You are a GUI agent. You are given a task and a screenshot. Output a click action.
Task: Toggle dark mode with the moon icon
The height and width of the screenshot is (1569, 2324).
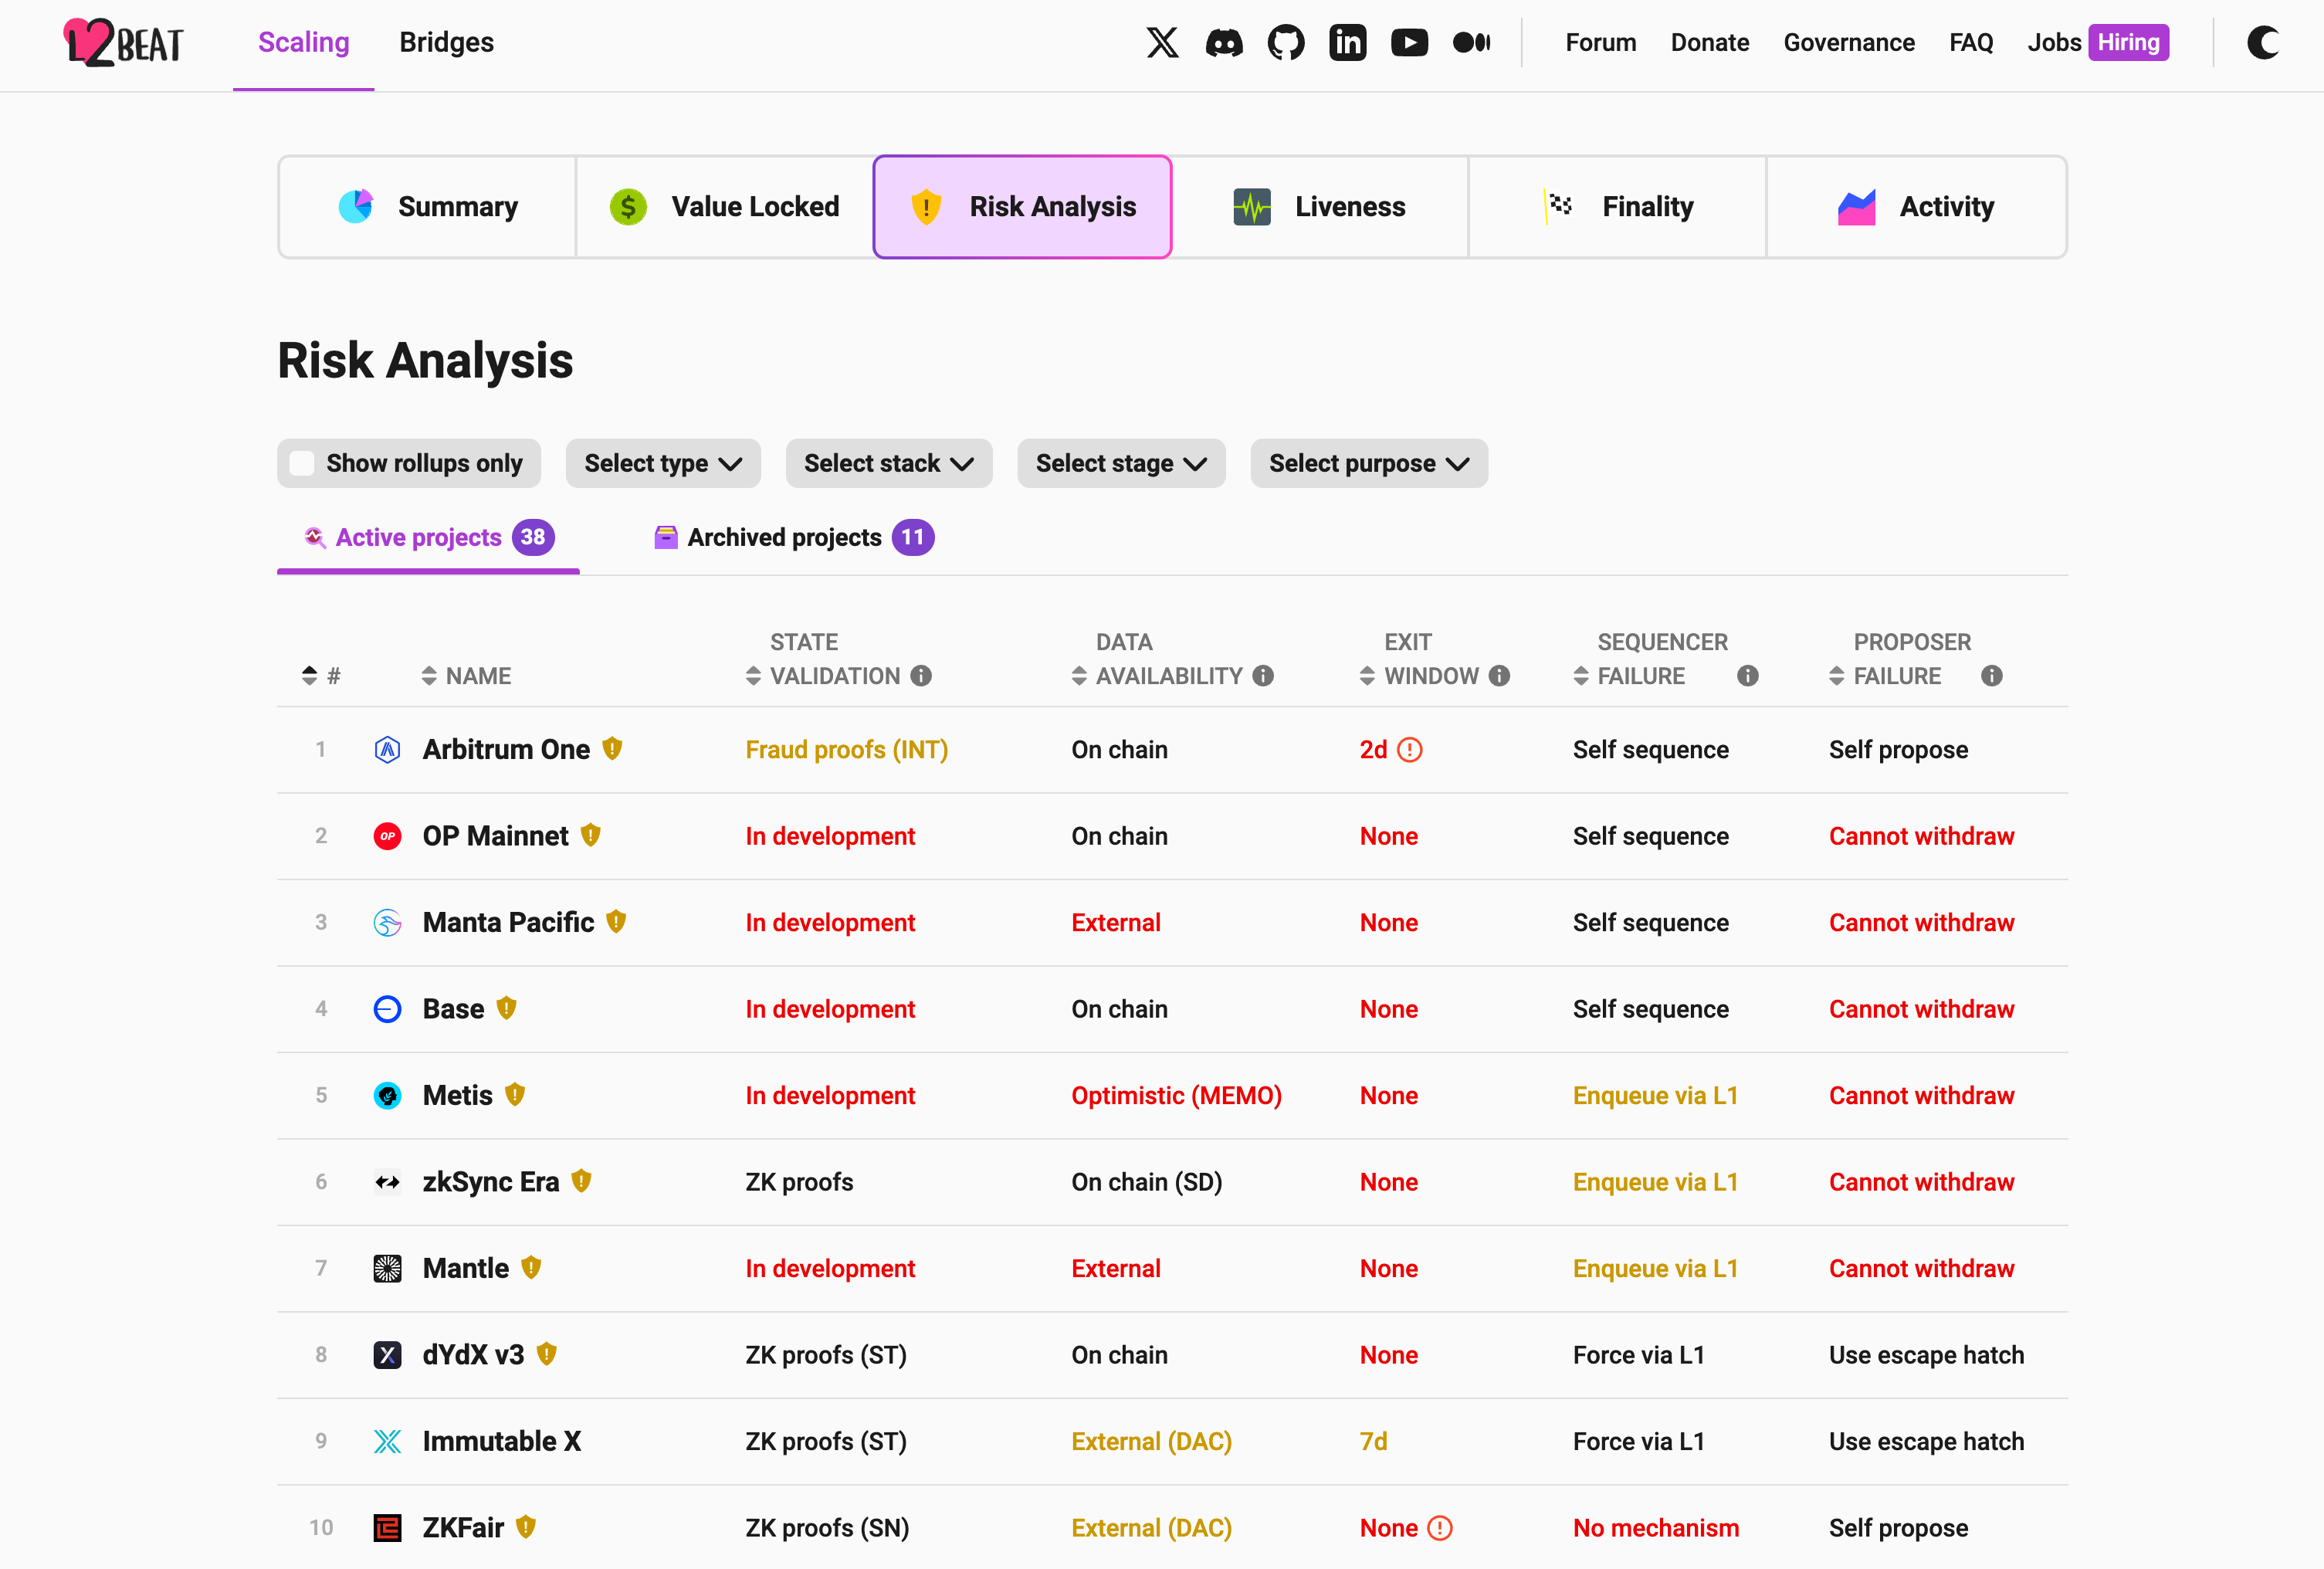[2263, 42]
